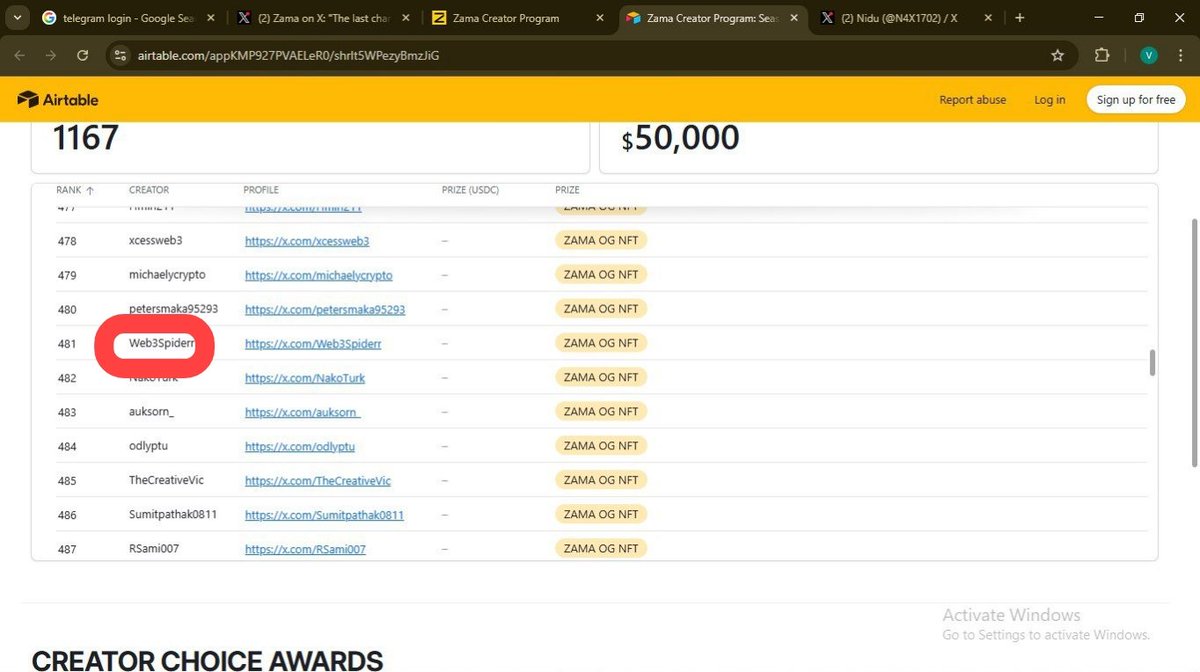Viewport: 1200px width, 672px height.
Task: Open a new browser tab
Action: 1020,18
